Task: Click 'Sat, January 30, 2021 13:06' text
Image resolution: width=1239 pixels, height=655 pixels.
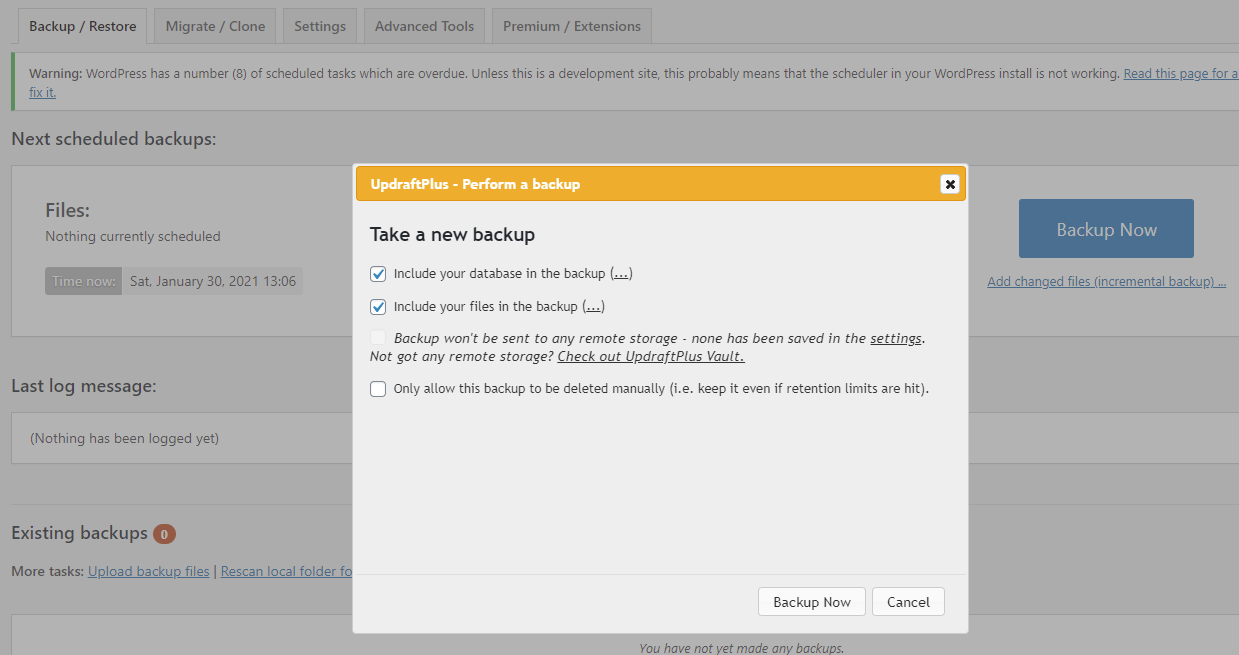Action: click(213, 281)
